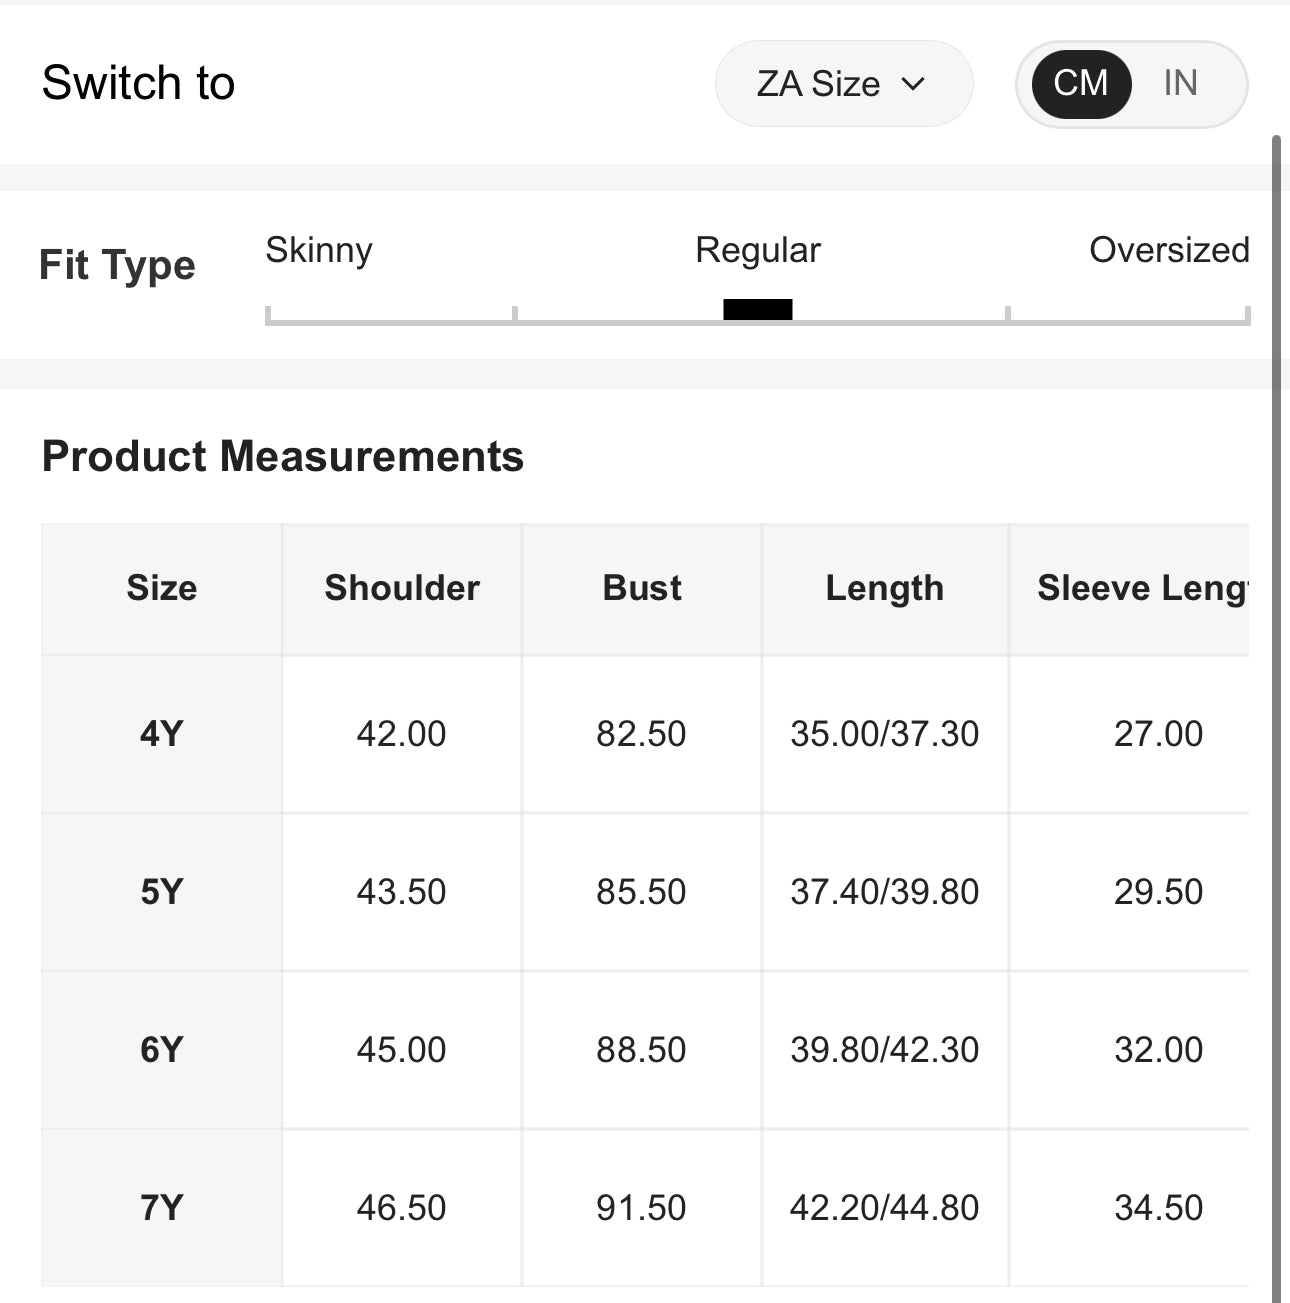The width and height of the screenshot is (1290, 1303).
Task: Select the 6Y size row
Action: tap(161, 1050)
